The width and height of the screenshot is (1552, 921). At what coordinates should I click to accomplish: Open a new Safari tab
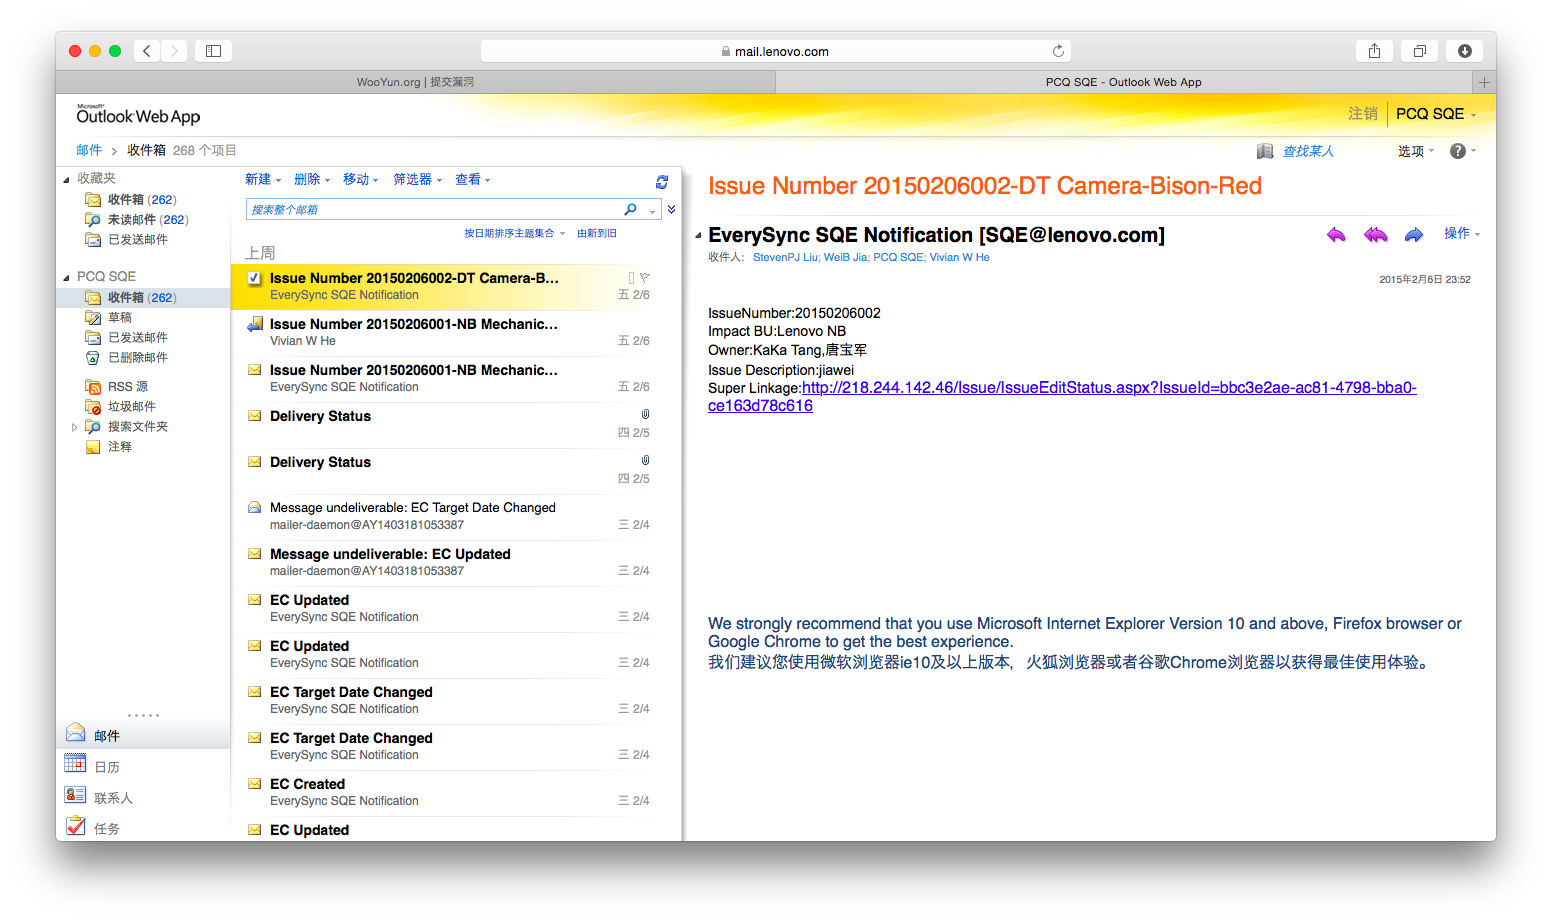coord(1484,82)
